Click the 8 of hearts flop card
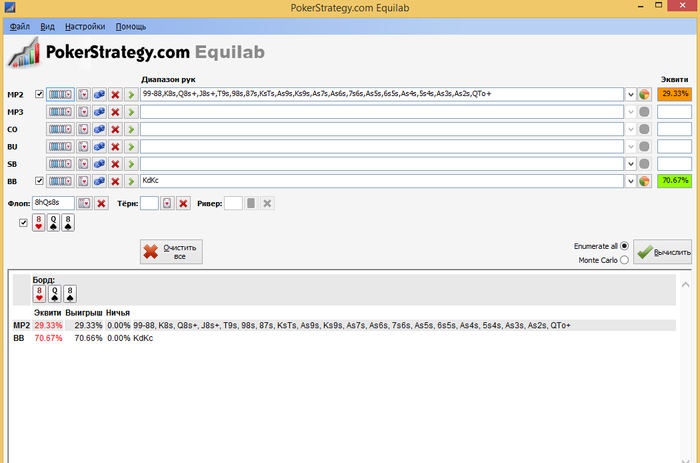Viewport: 700px width, 463px height. pyautogui.click(x=39, y=222)
